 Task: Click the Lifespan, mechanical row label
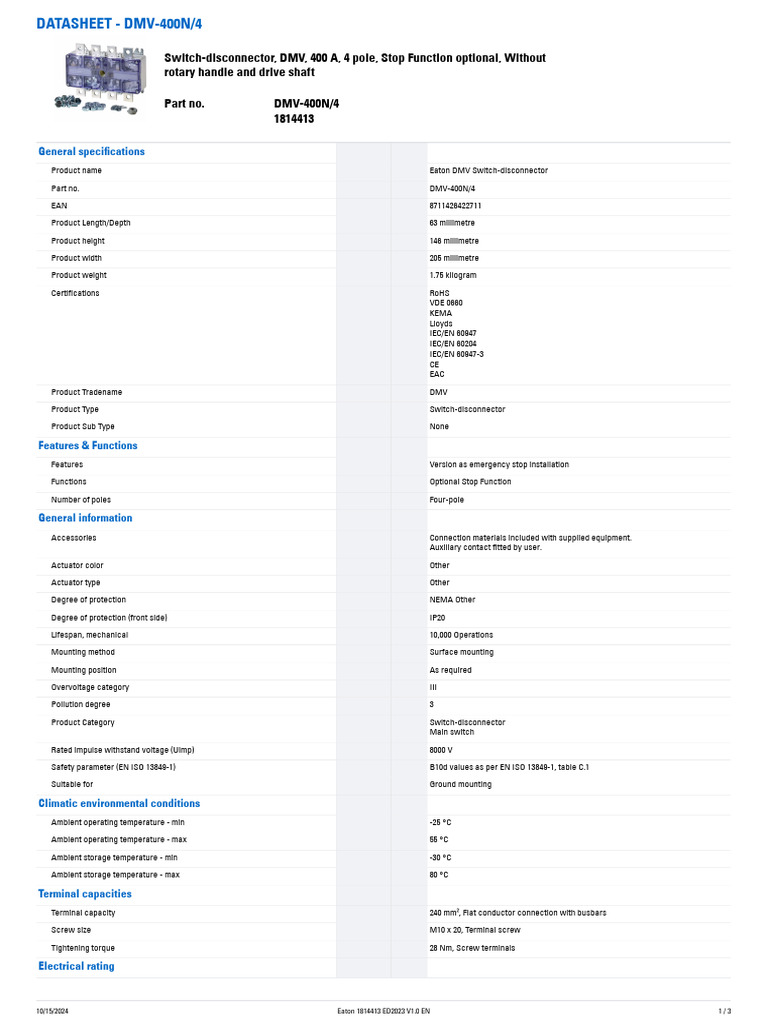click(89, 635)
